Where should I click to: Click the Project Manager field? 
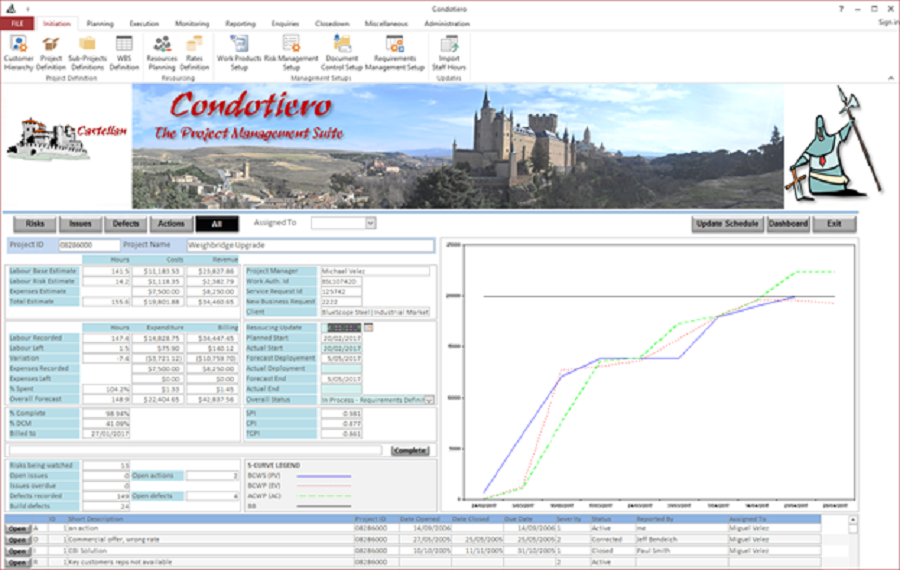pos(375,271)
